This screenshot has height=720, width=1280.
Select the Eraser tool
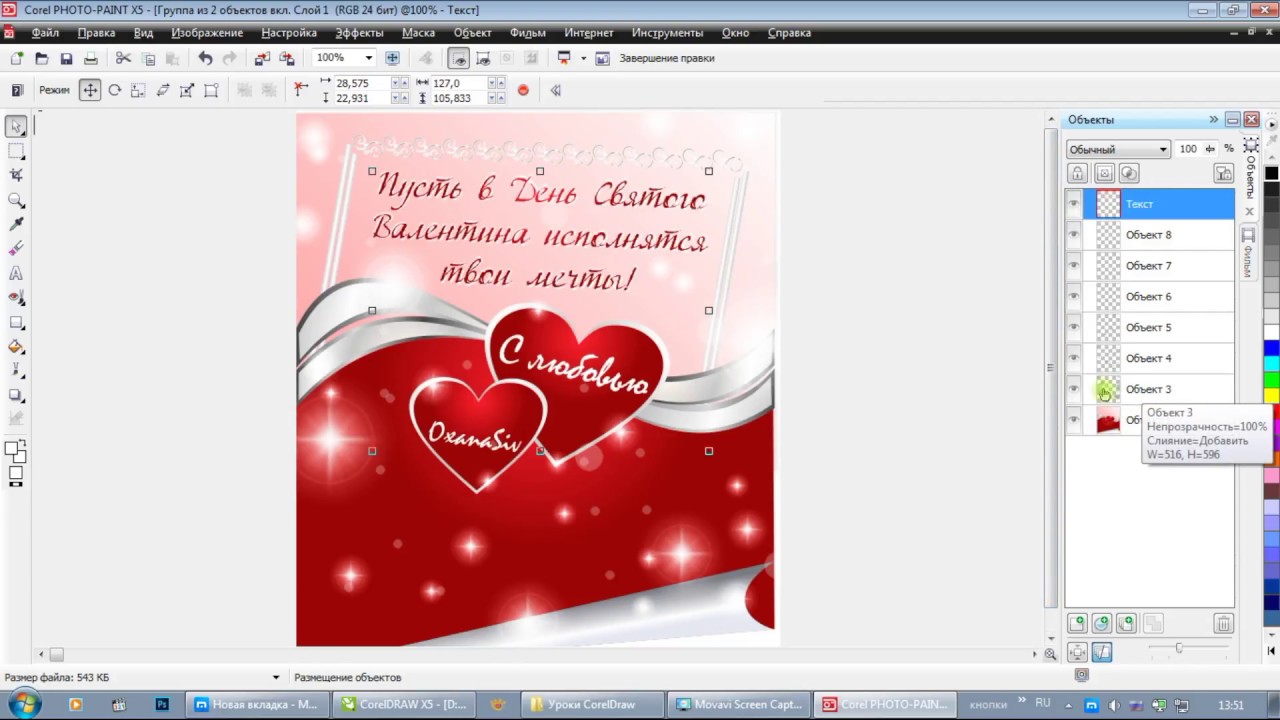click(16, 249)
